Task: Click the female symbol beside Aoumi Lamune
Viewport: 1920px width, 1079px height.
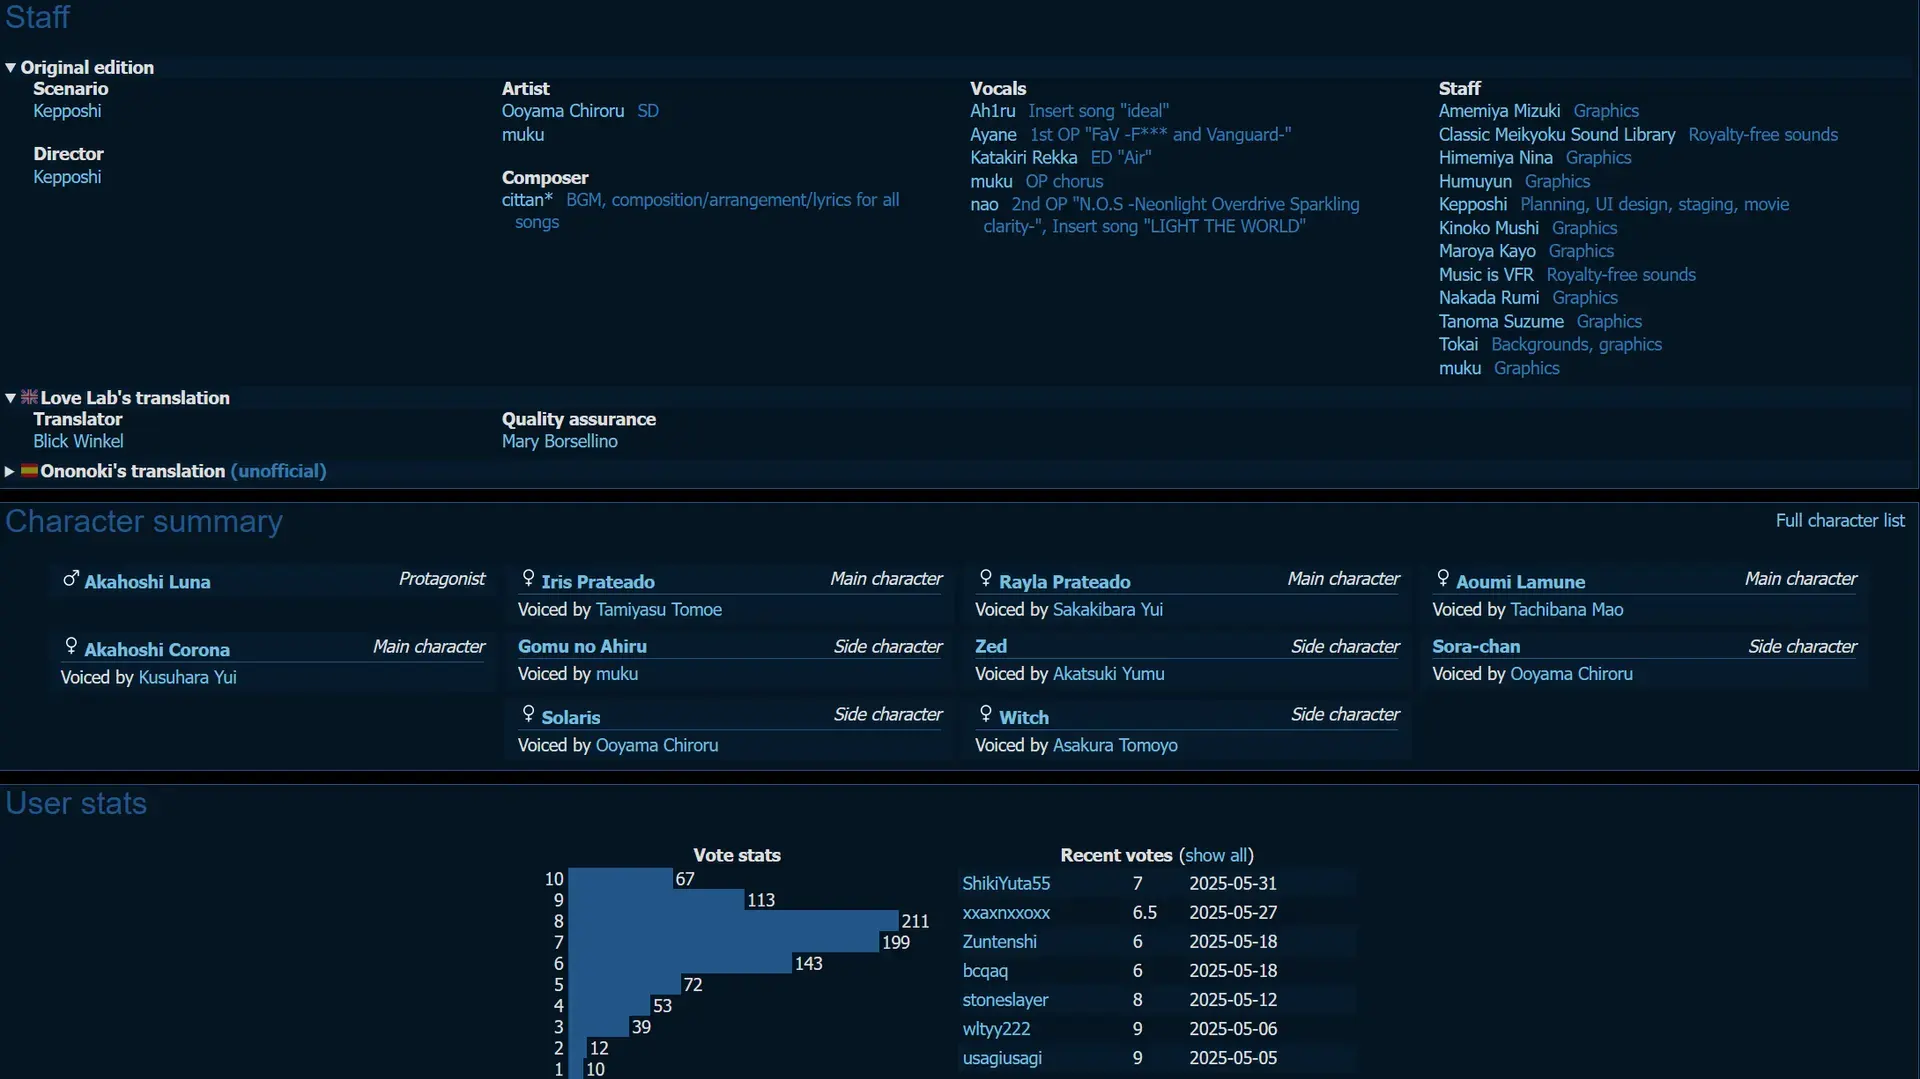Action: (x=1443, y=578)
